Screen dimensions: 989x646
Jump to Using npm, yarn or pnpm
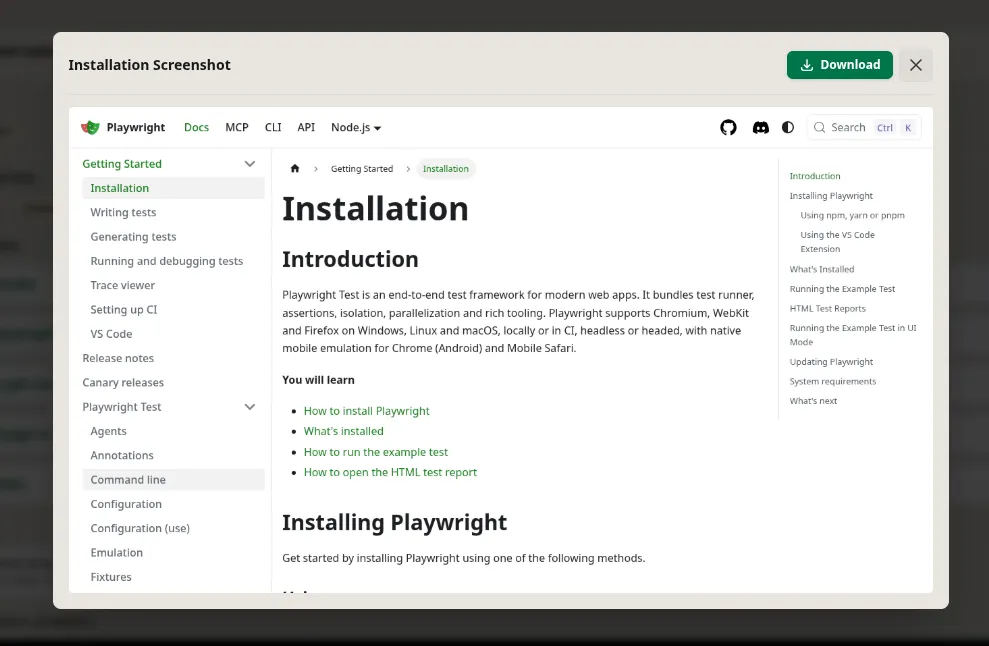pos(852,215)
